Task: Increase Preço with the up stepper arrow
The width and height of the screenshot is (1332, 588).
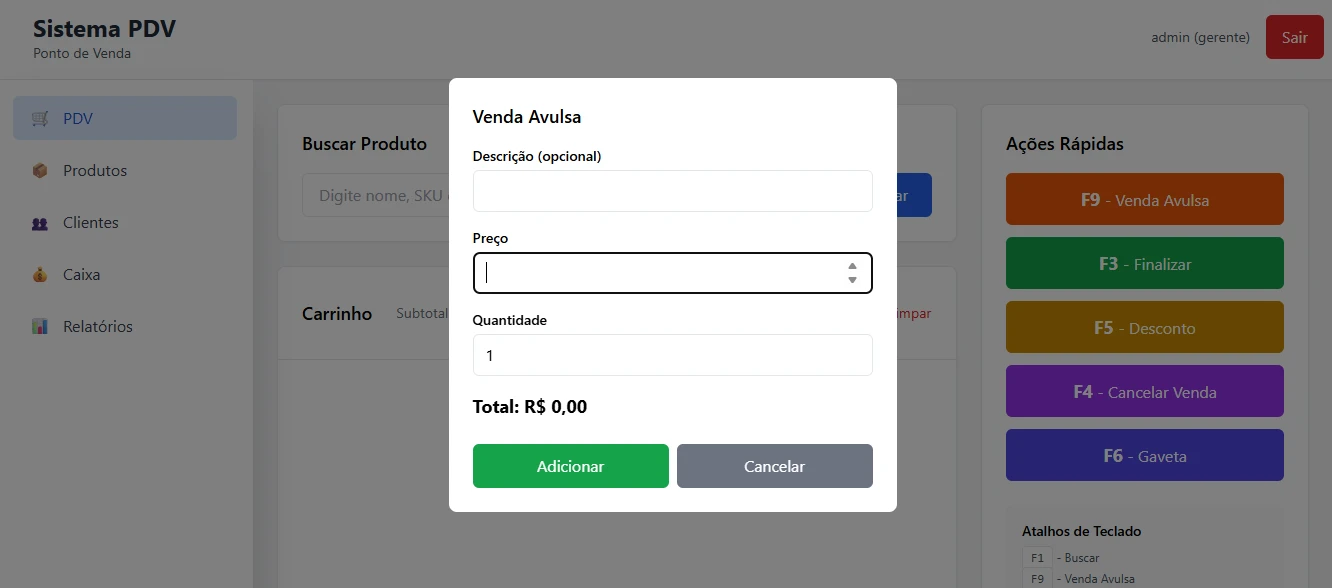Action: pyautogui.click(x=852, y=266)
